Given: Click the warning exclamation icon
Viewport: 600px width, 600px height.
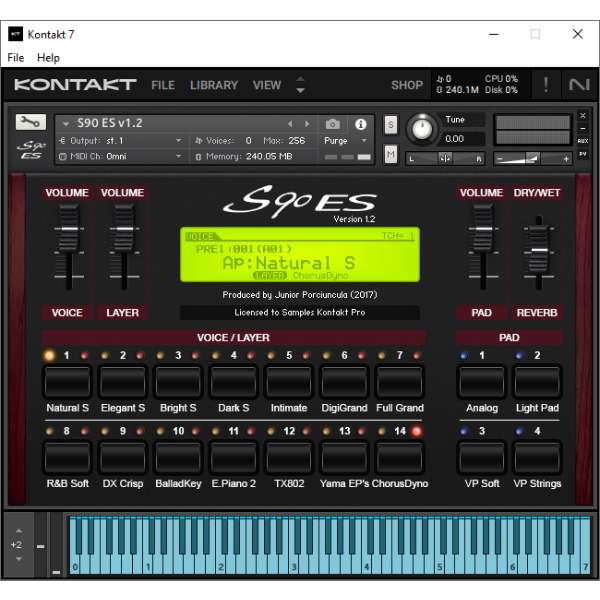Looking at the screenshot, I should pyautogui.click(x=546, y=85).
